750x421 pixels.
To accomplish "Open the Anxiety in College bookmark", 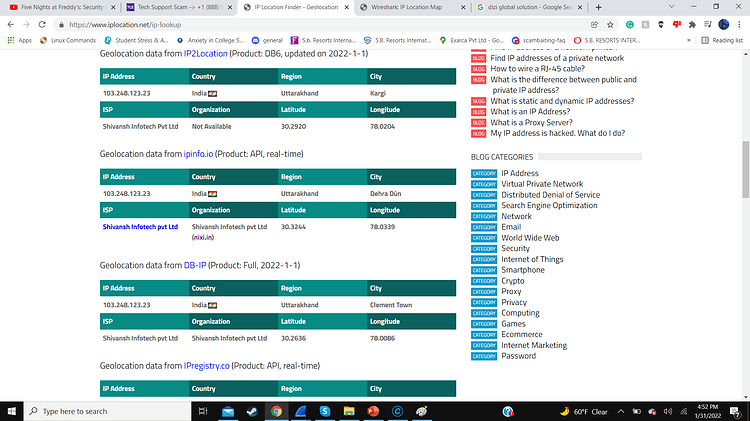I will 210,40.
